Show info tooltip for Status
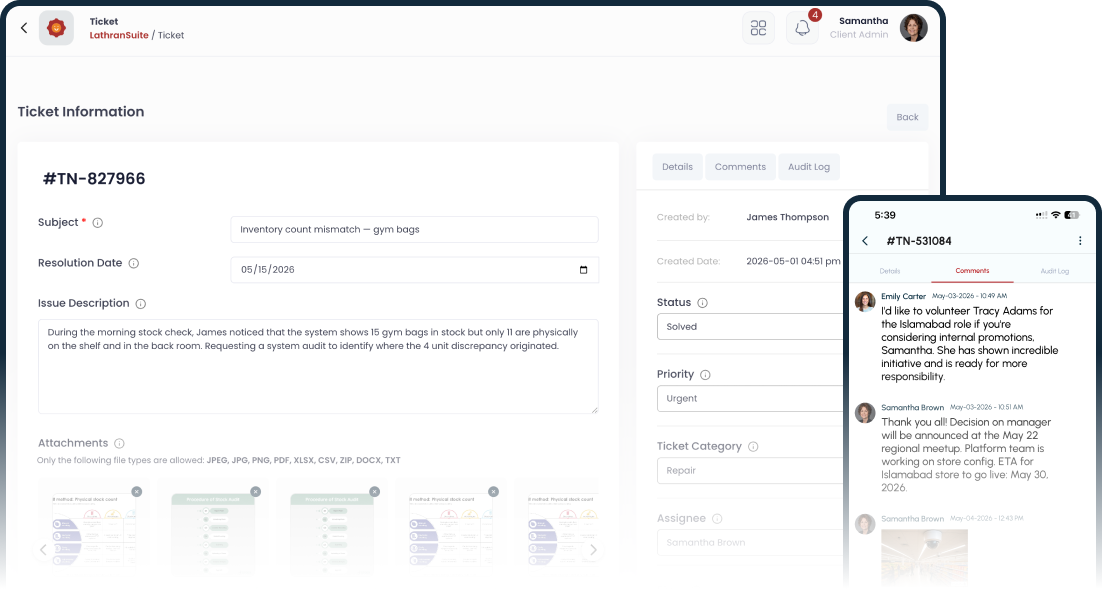1102x589 pixels. (702, 303)
